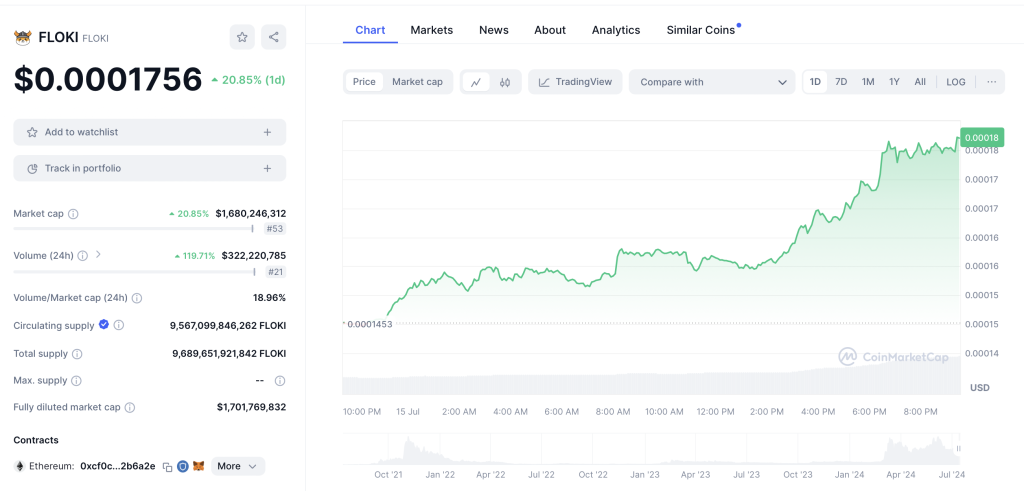
Task: Open TradingView chart
Action: 575,82
